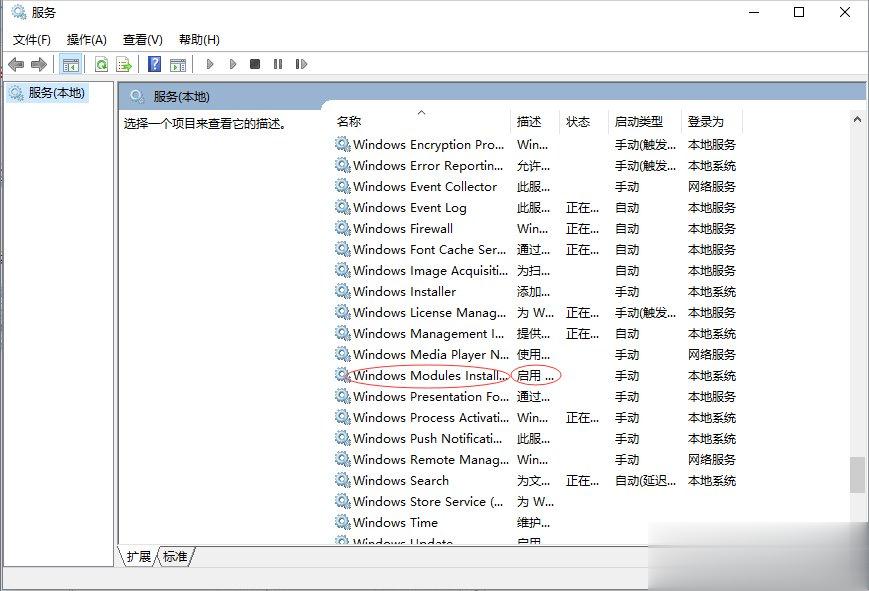This screenshot has height=591, width=869.
Task: Switch to the 扩展 tab
Action: pyautogui.click(x=138, y=556)
